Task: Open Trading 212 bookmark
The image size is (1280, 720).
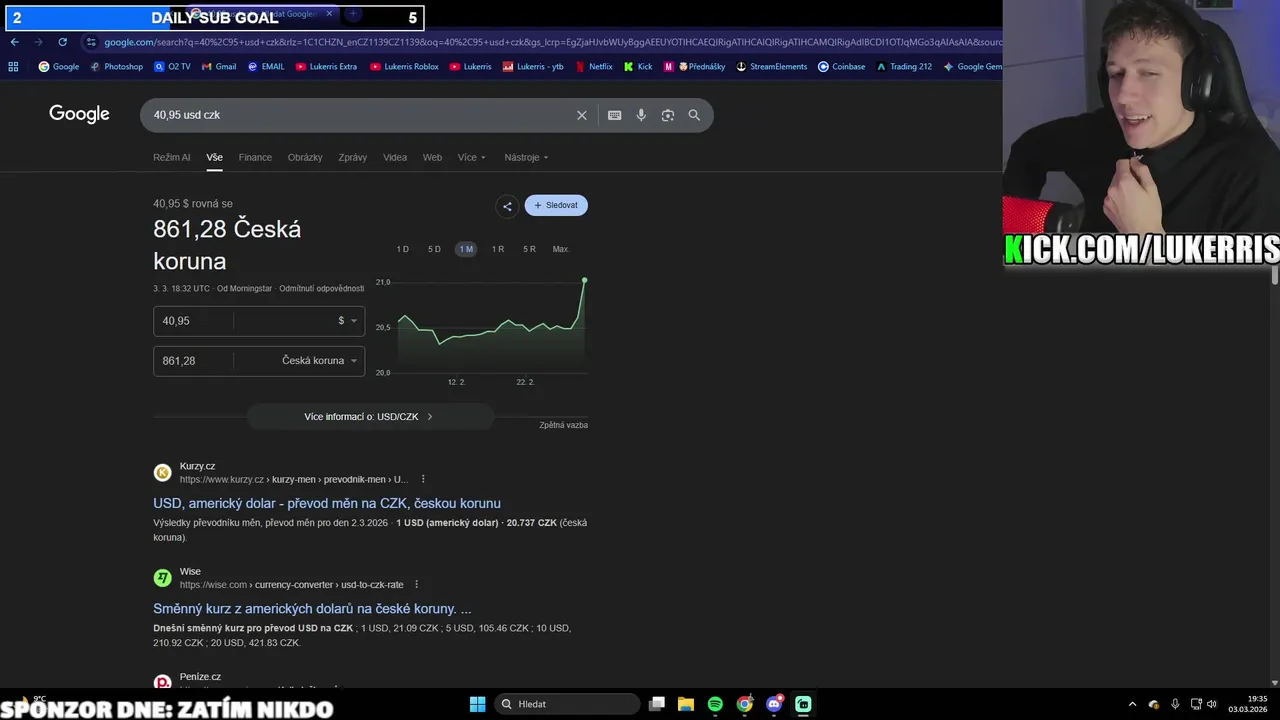Action: click(904, 67)
